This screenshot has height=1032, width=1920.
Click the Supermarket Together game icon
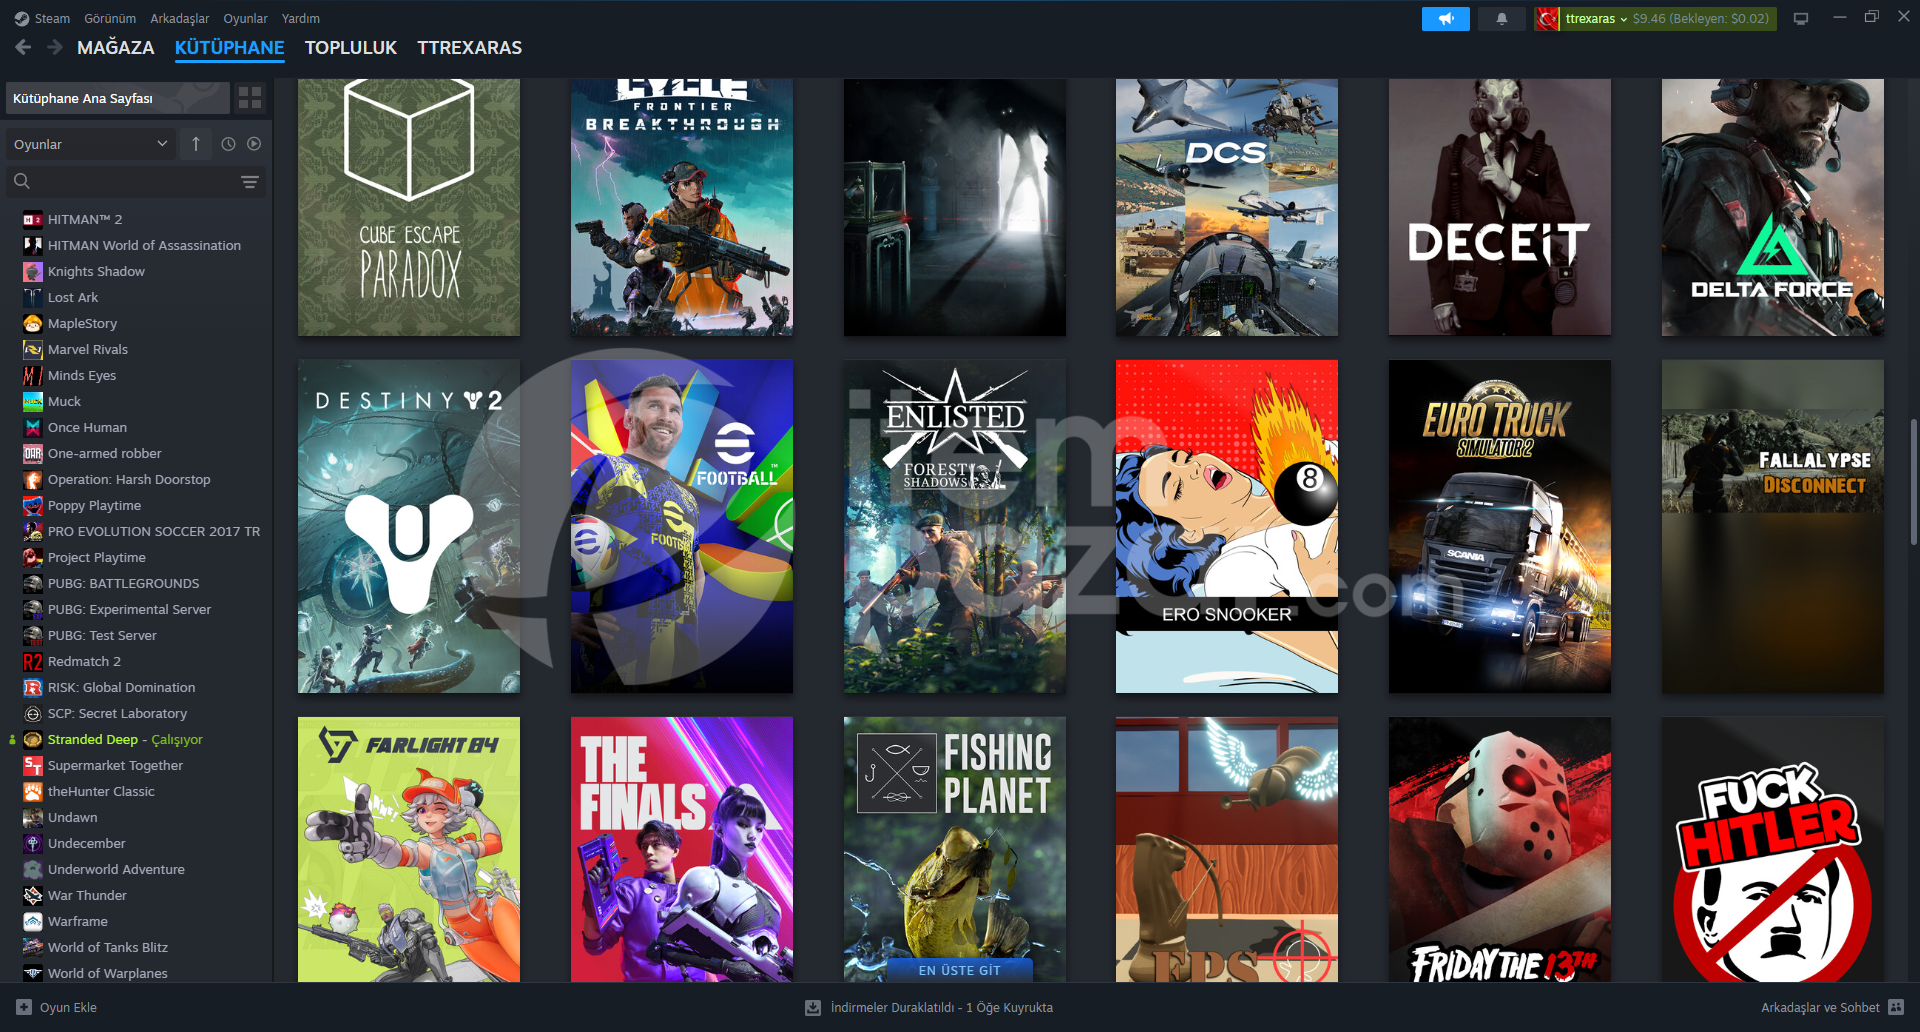(x=33, y=765)
